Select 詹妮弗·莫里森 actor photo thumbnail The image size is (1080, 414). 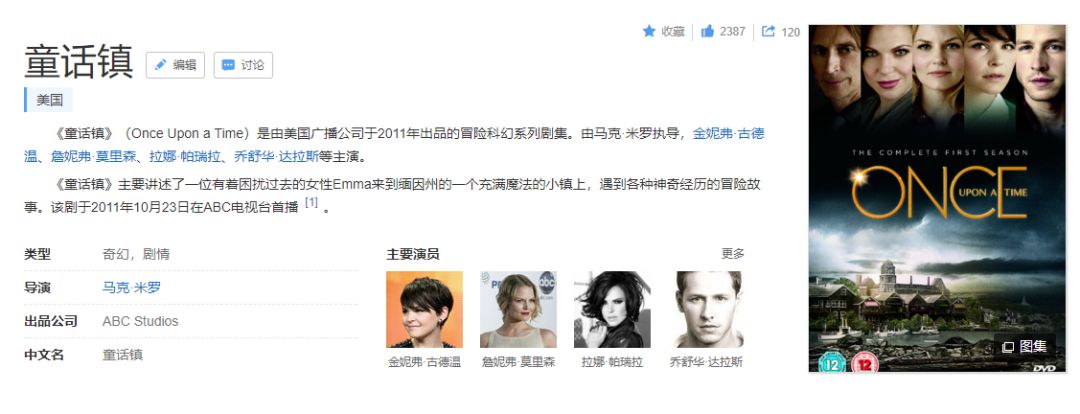click(518, 309)
